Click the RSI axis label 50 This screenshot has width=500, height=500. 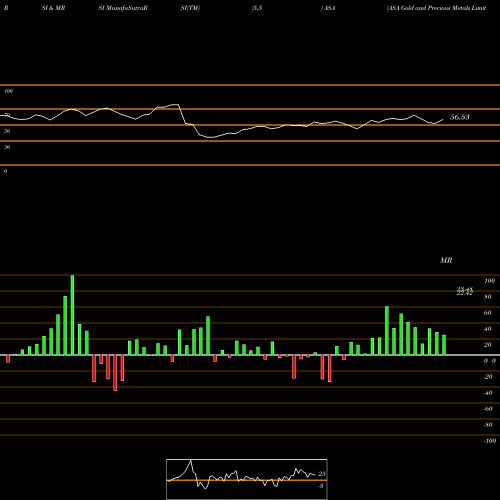7,131
